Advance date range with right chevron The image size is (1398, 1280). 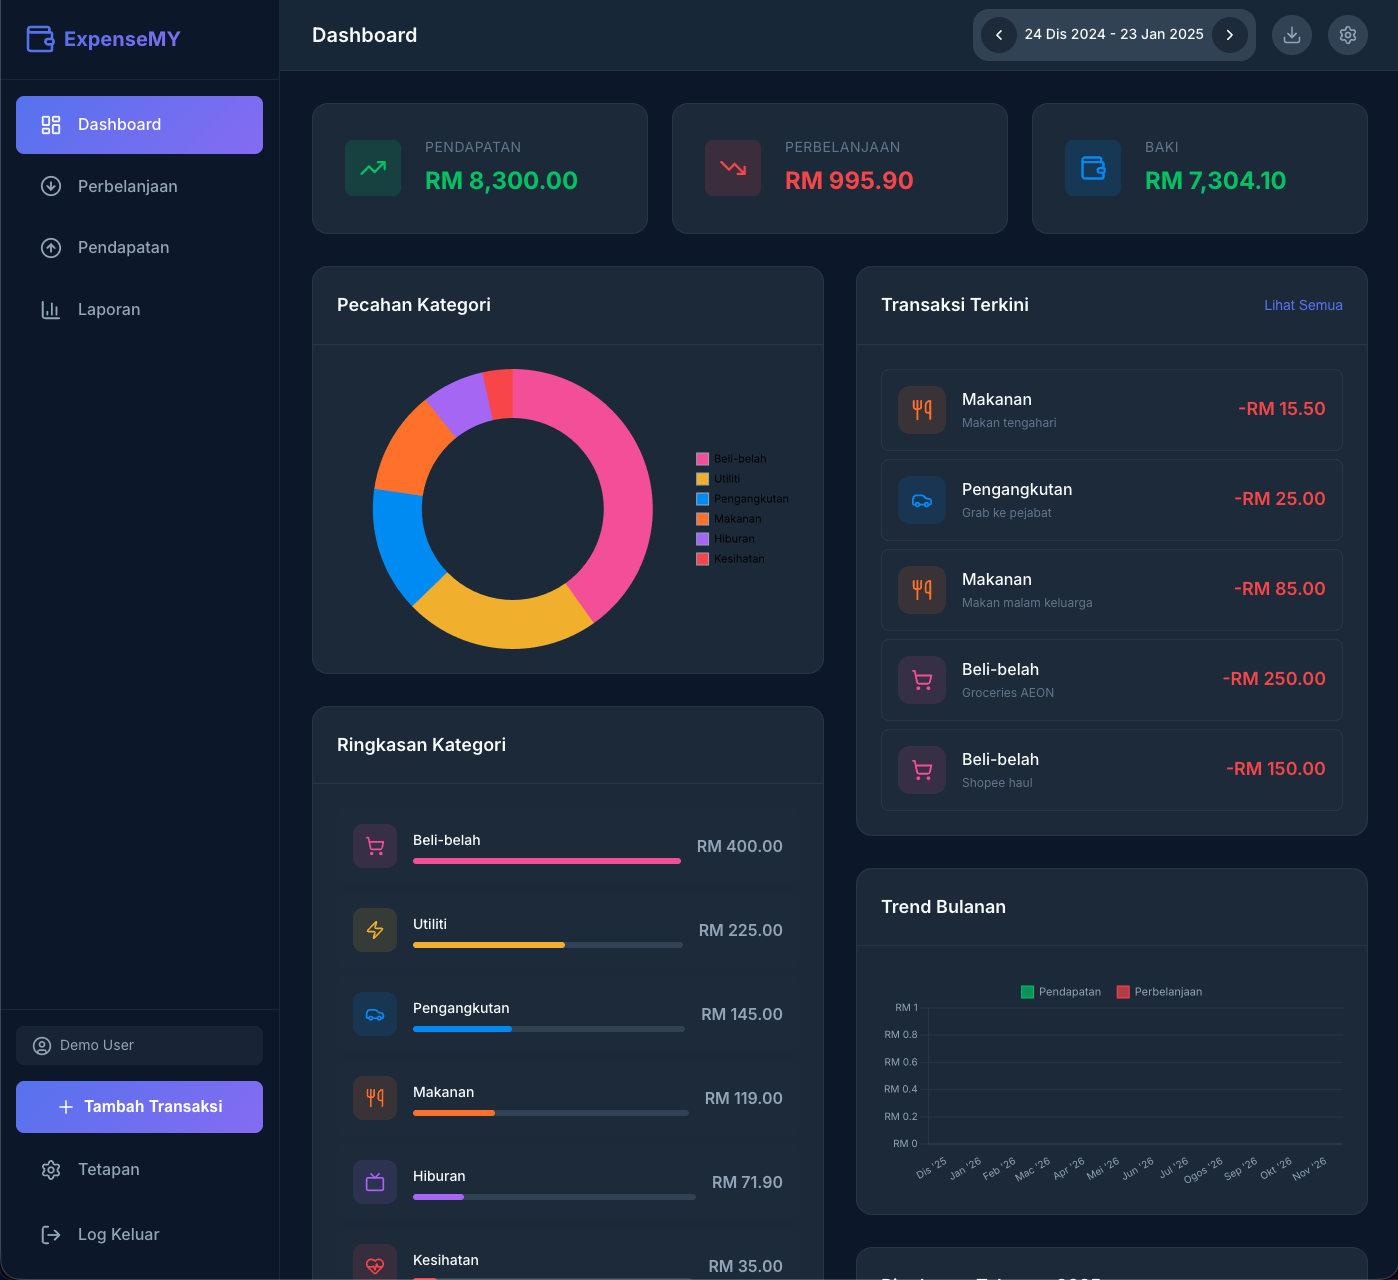[1229, 34]
